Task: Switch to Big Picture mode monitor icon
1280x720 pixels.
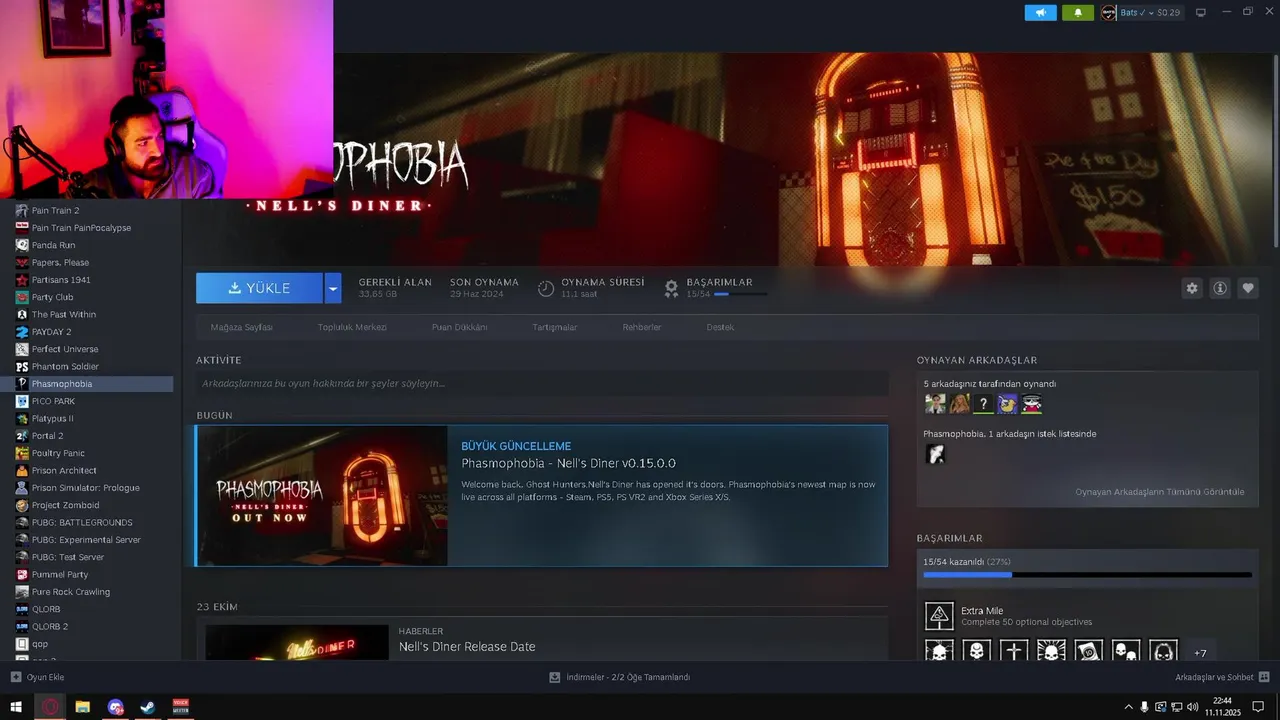Action: click(1201, 13)
